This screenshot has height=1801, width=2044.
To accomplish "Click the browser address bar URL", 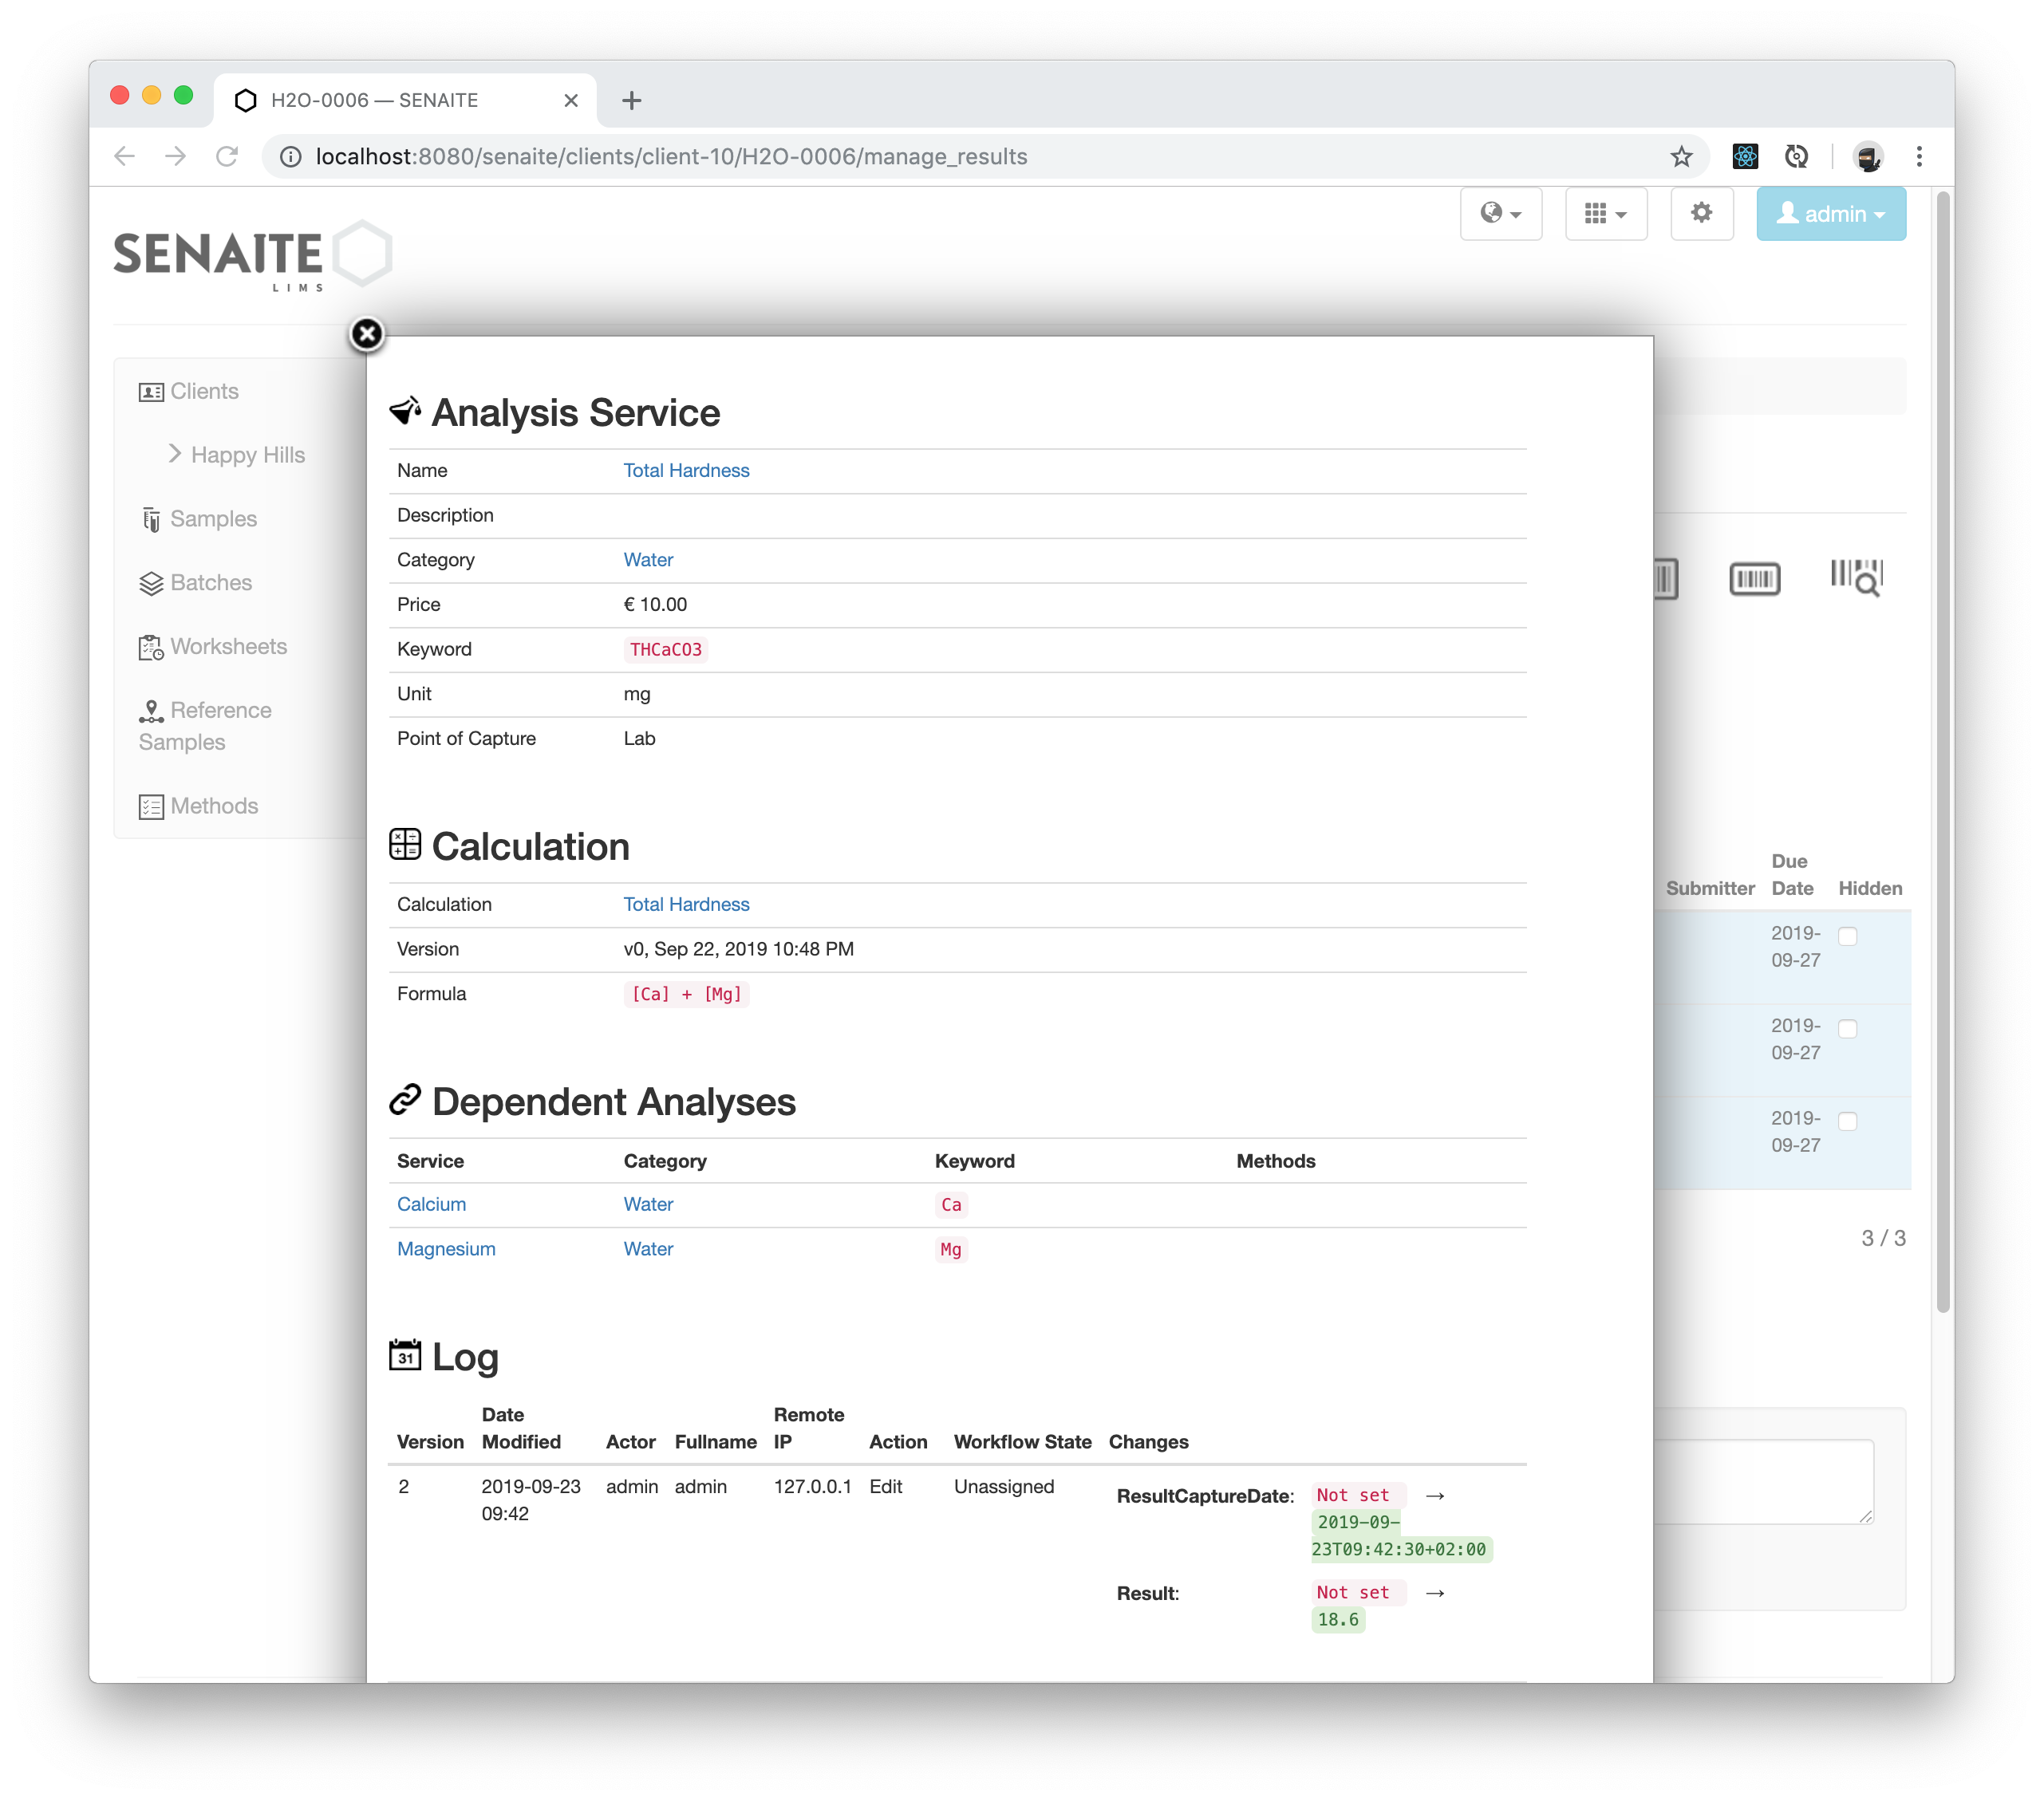I will tap(671, 157).
